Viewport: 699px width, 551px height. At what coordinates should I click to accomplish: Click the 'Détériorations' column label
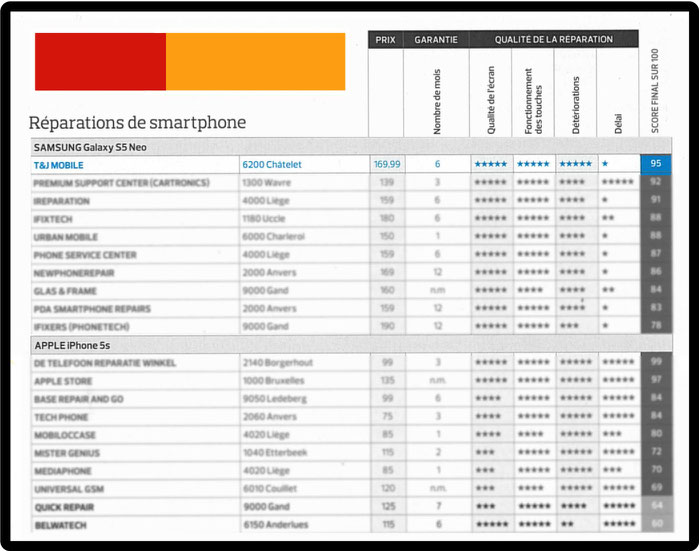click(576, 105)
